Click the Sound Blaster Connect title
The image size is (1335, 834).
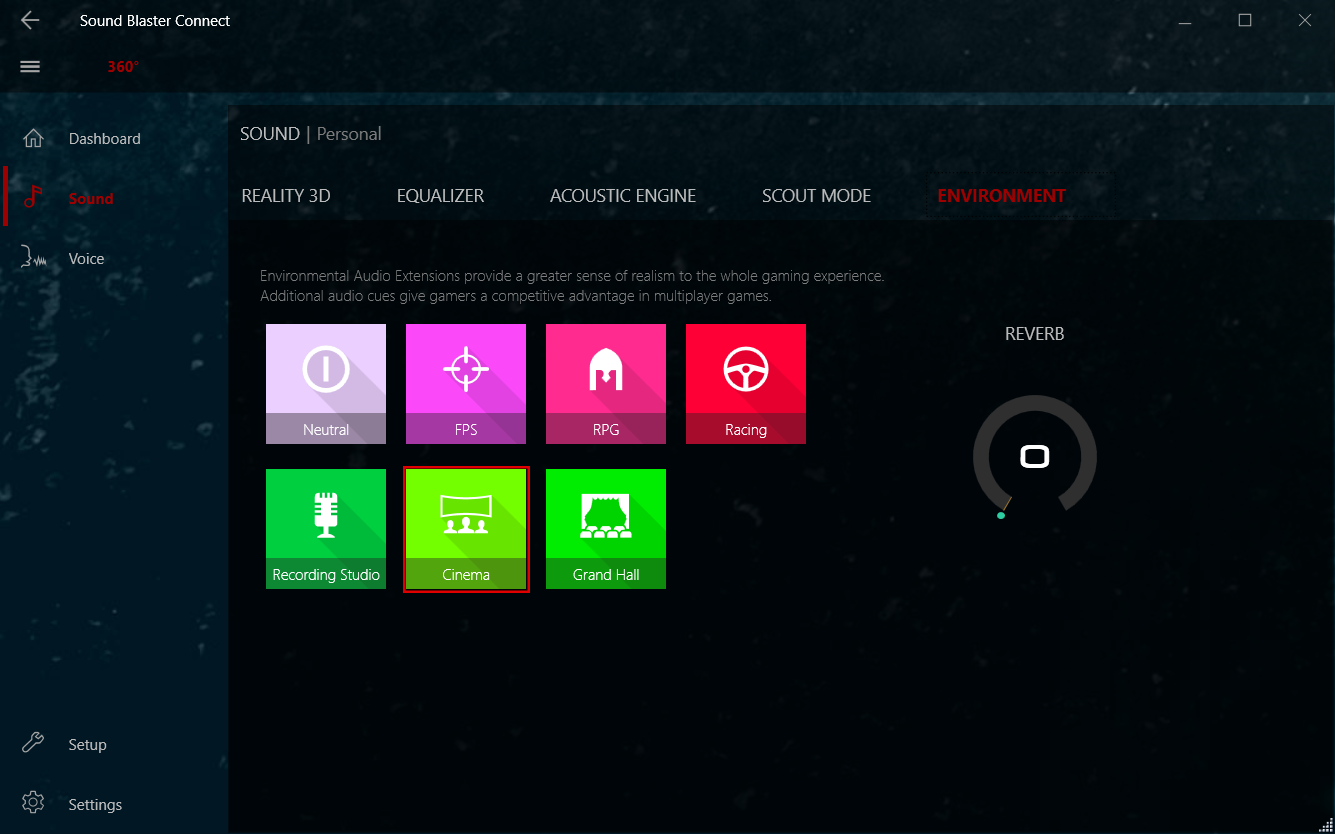click(155, 20)
